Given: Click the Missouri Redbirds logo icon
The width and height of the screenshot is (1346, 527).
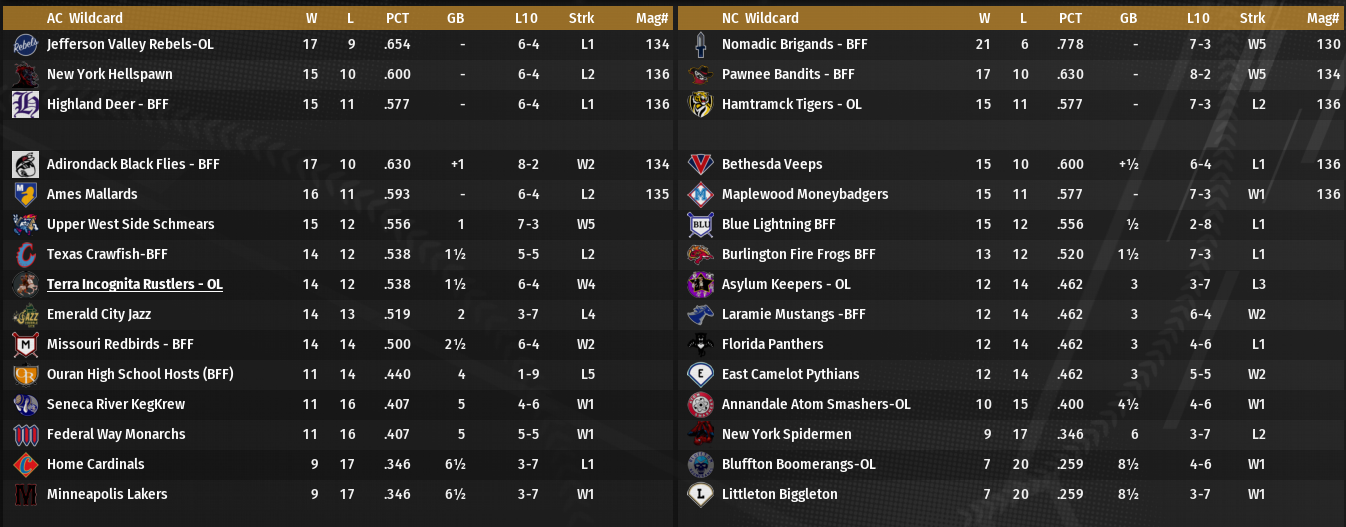Looking at the screenshot, I should tap(25, 345).
